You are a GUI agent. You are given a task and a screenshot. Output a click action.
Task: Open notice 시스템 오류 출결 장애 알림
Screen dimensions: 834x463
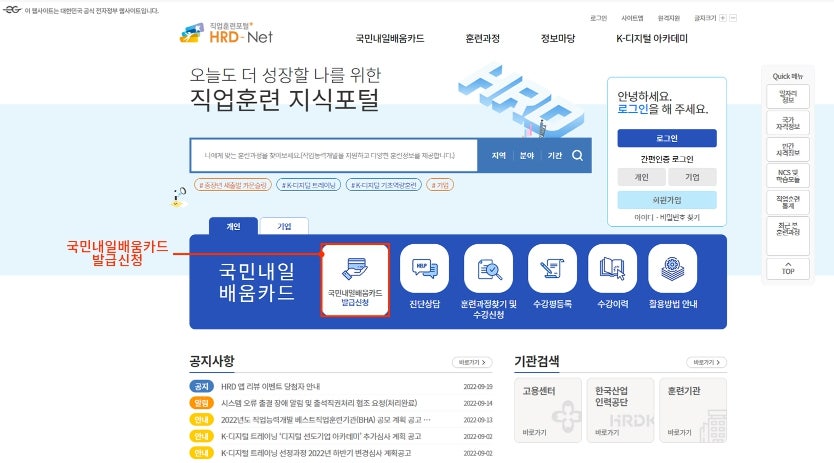(319, 403)
